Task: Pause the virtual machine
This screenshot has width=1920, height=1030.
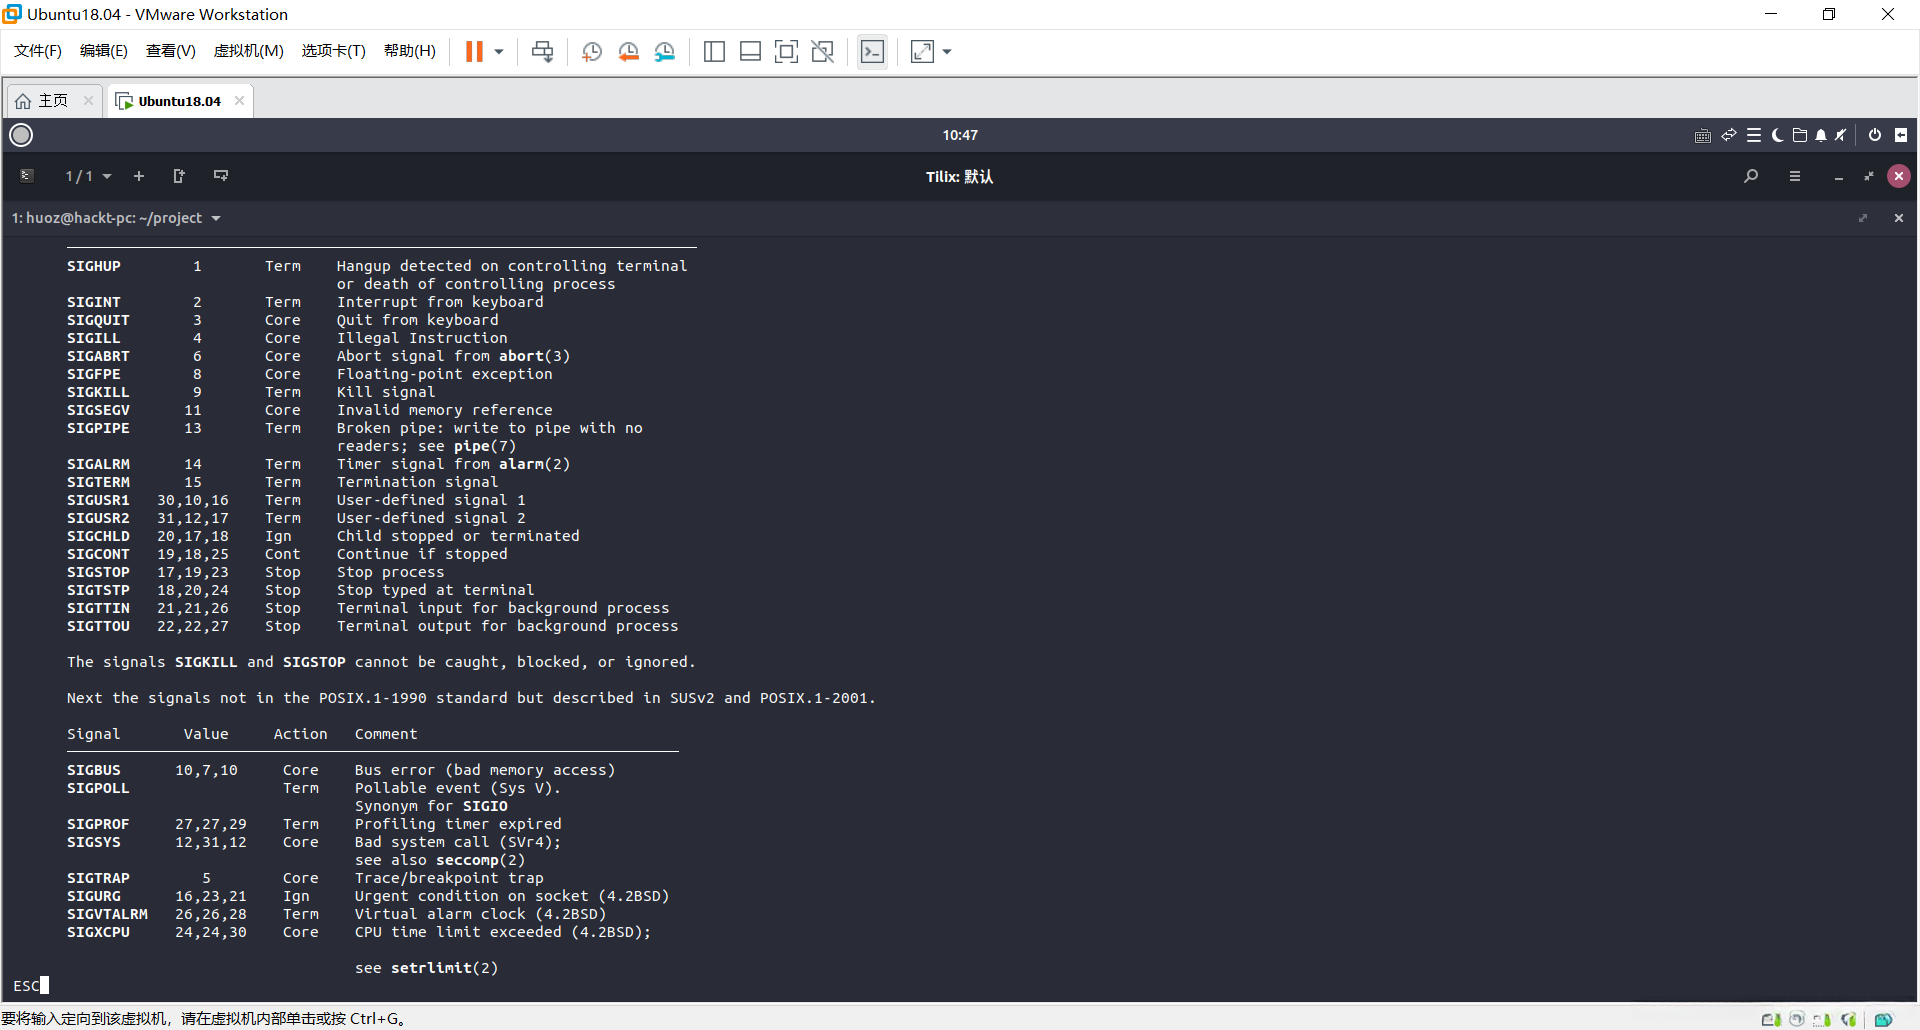Action: pyautogui.click(x=474, y=52)
